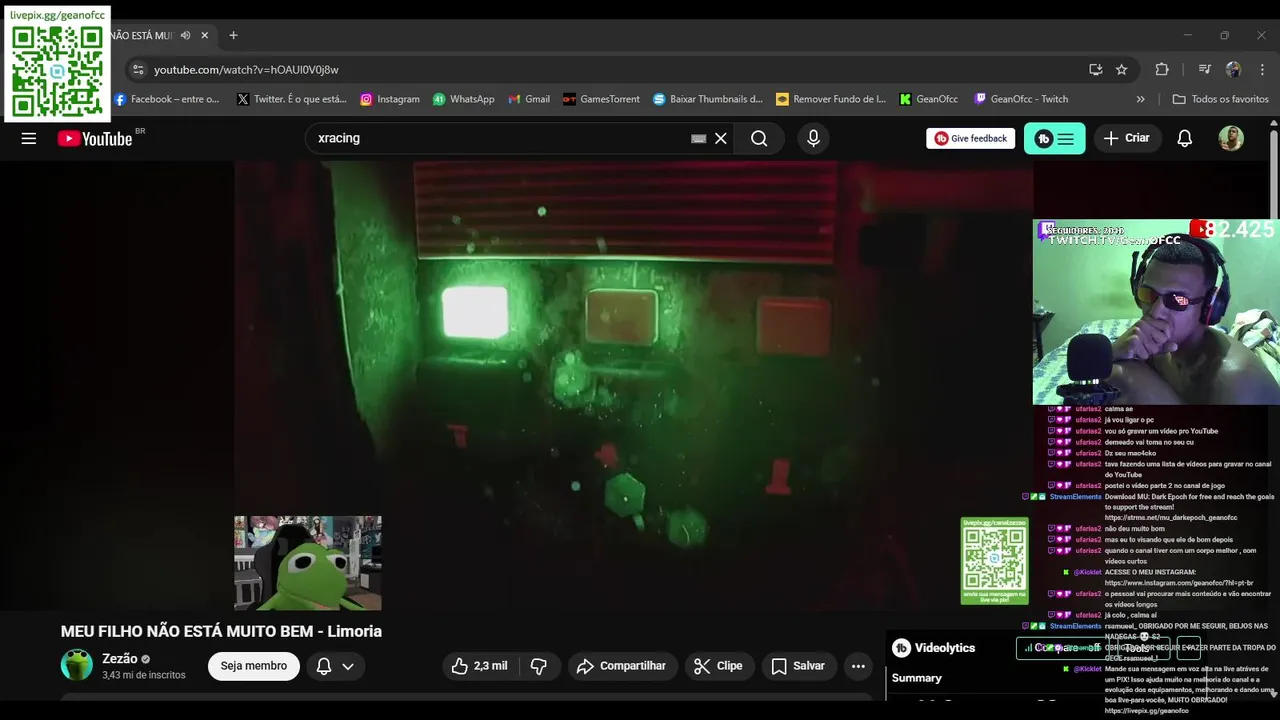Viewport: 1280px width, 720px height.
Task: Click the video player to pause
Action: (x=634, y=386)
